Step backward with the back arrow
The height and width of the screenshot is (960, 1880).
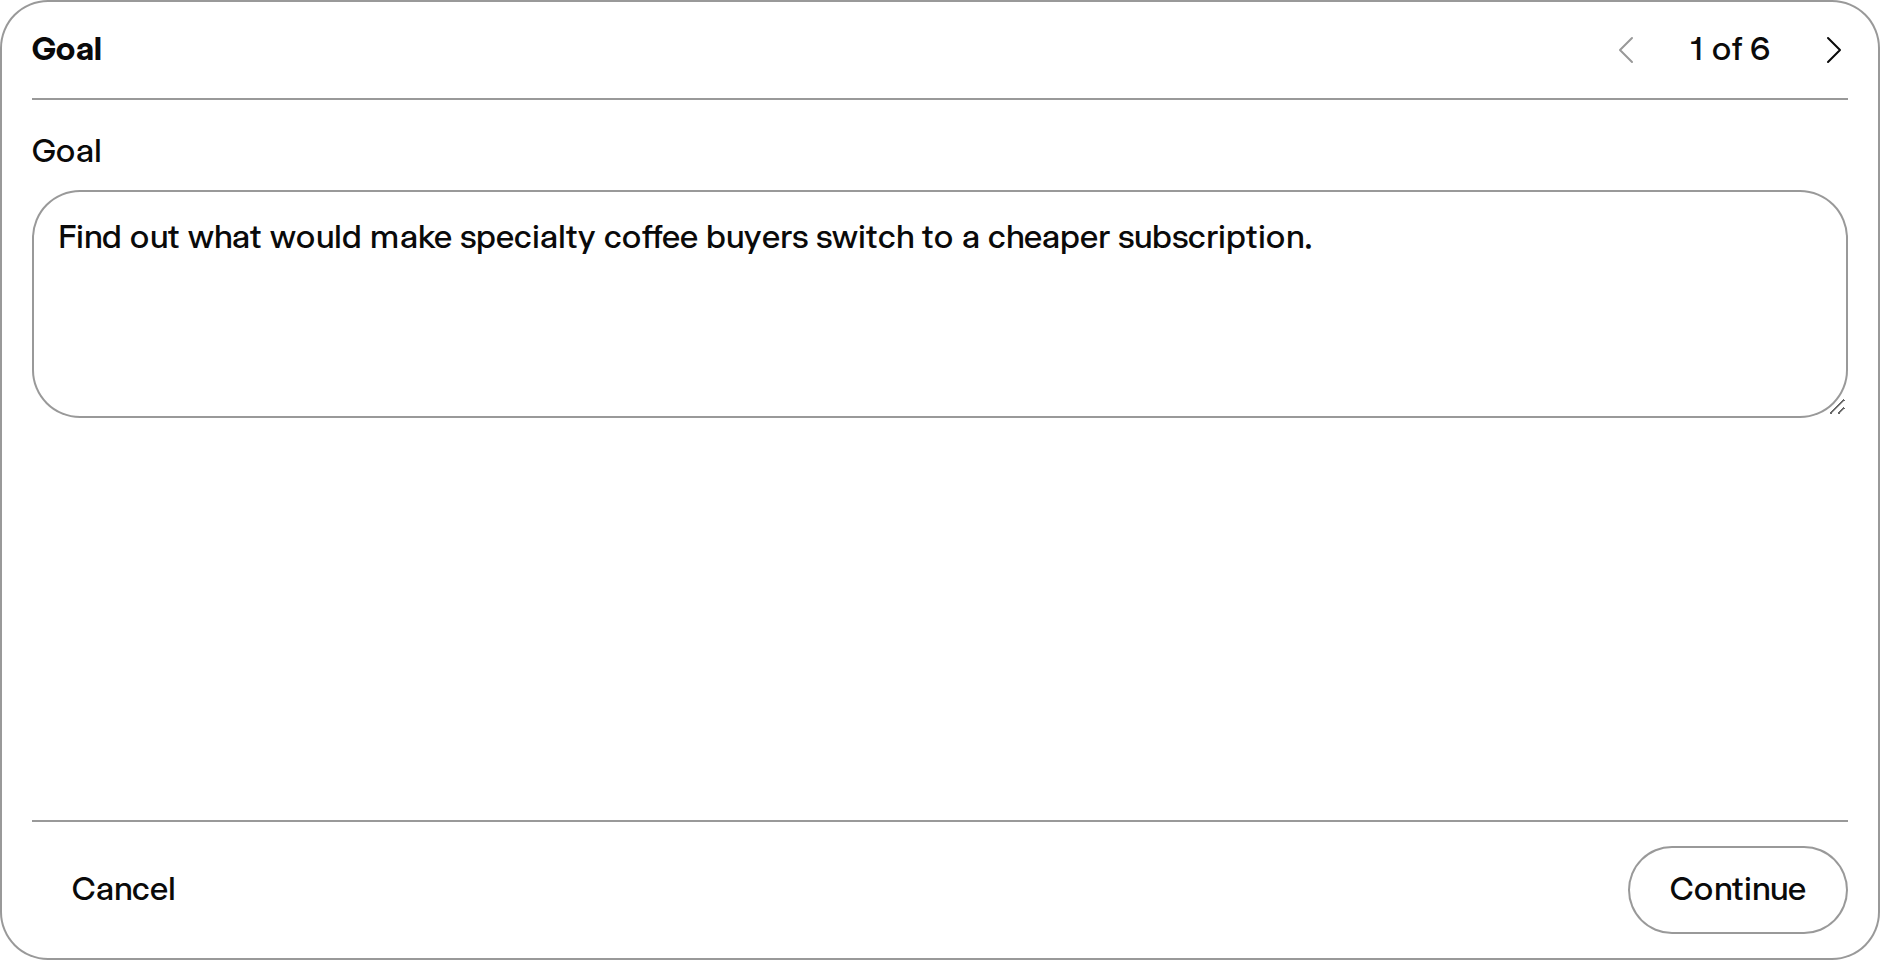tap(1627, 50)
